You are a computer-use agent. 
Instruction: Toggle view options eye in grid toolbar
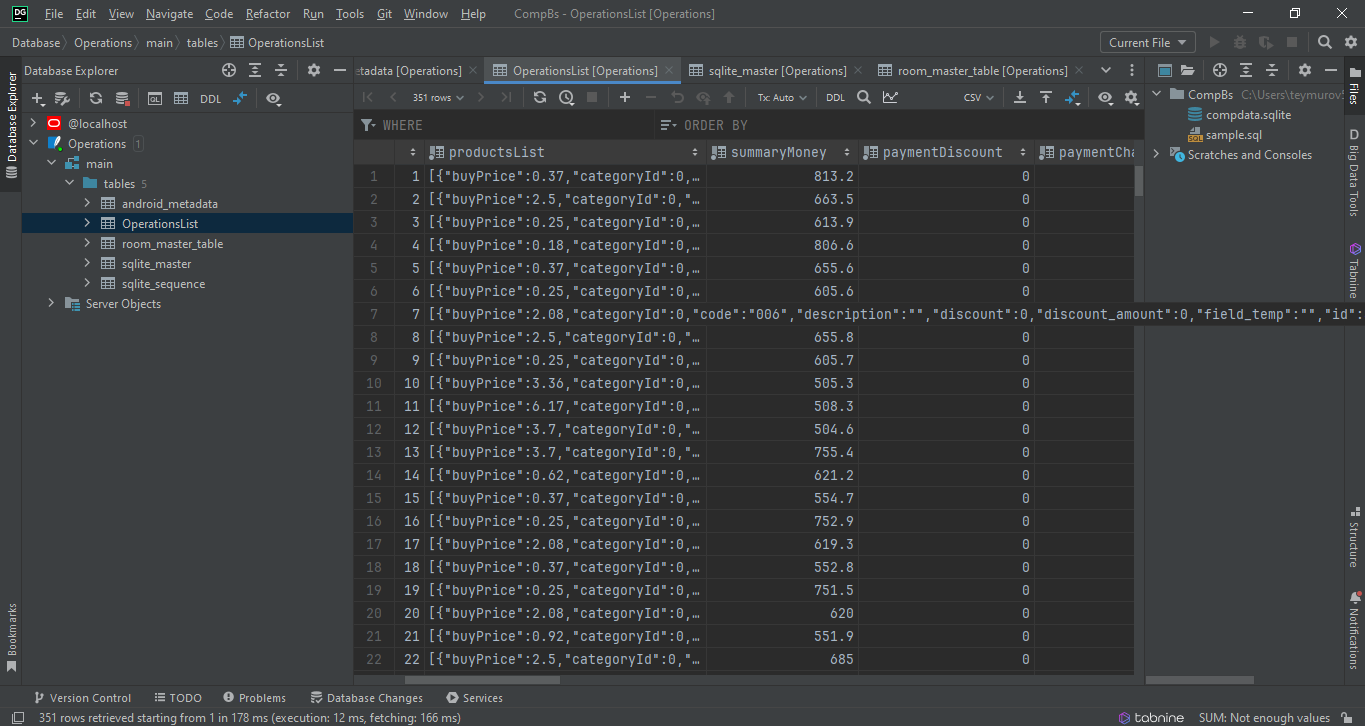coord(1105,98)
